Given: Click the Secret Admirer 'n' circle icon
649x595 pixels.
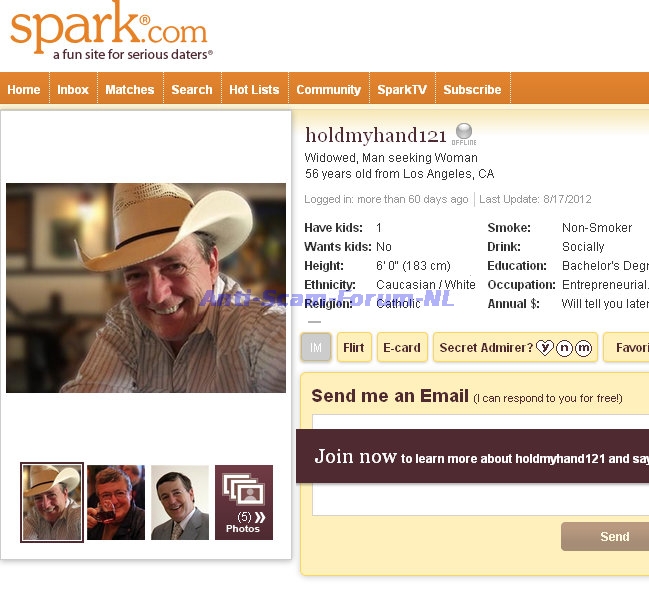Looking at the screenshot, I should 564,348.
